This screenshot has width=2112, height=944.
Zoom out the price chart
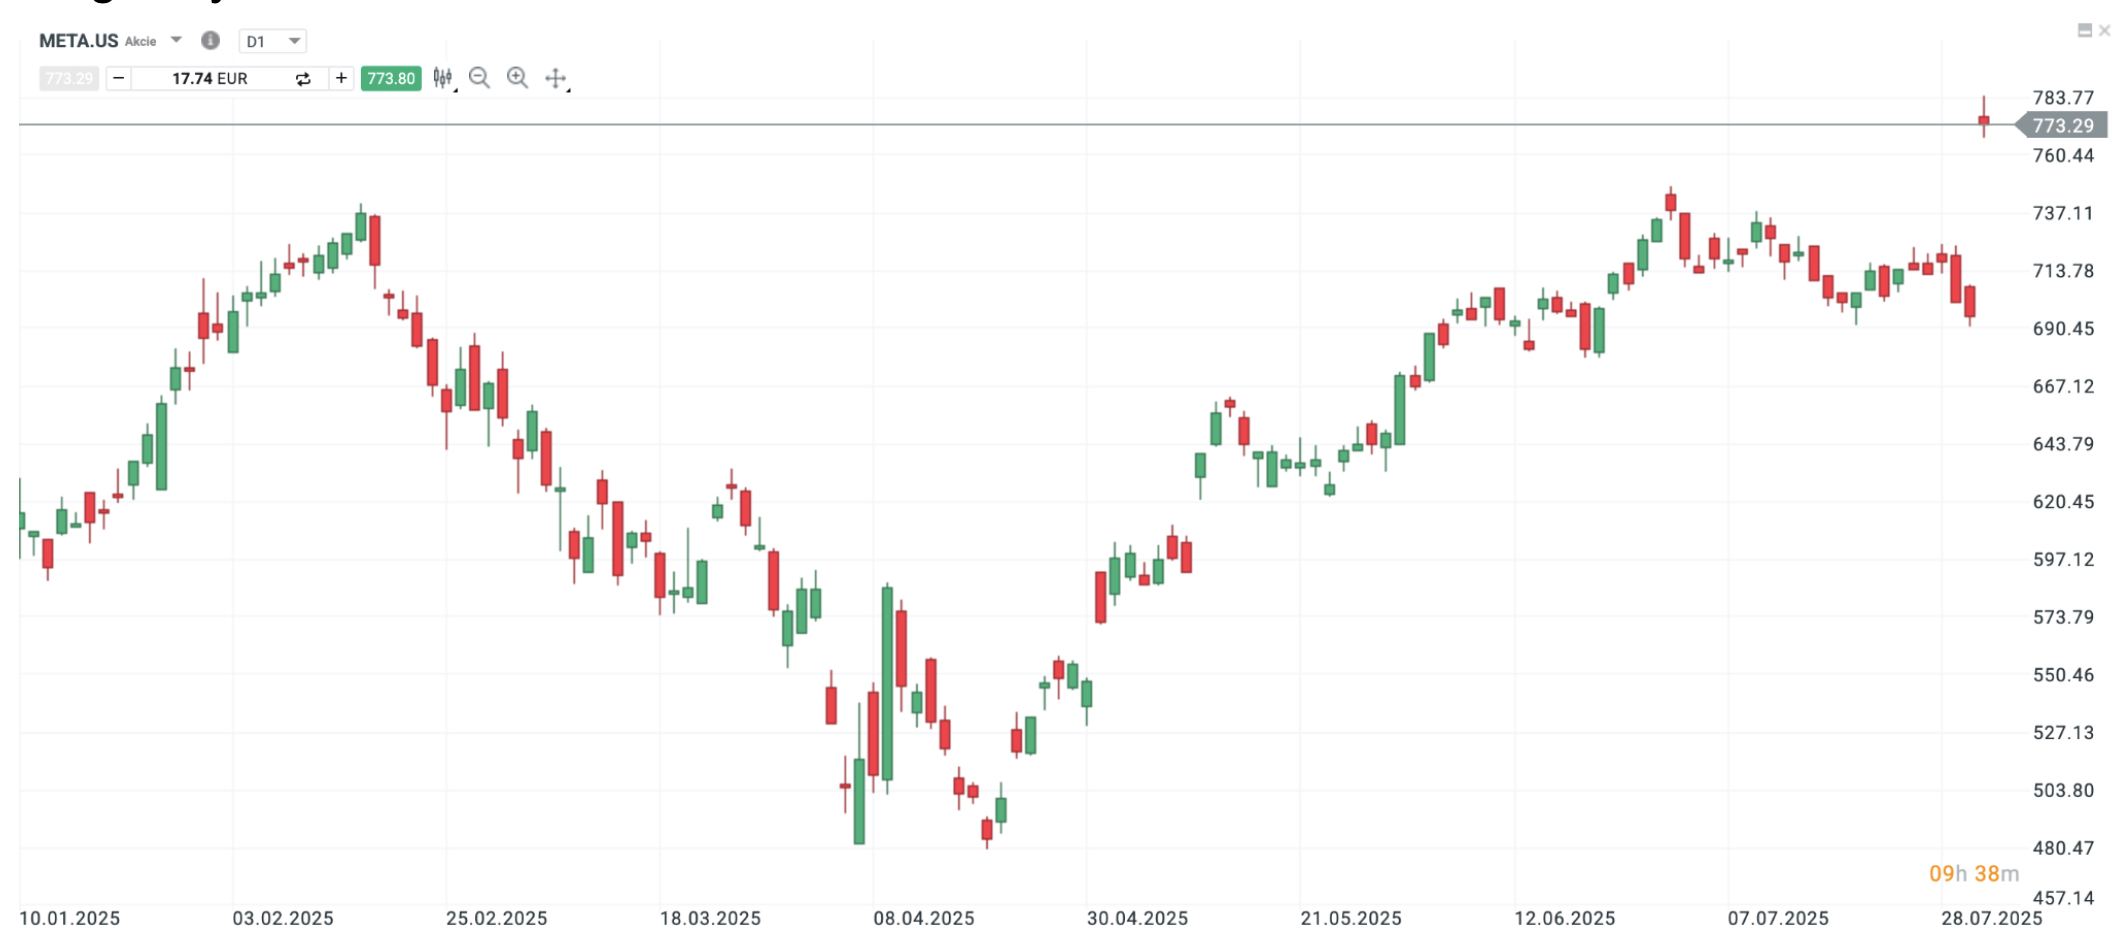(480, 78)
